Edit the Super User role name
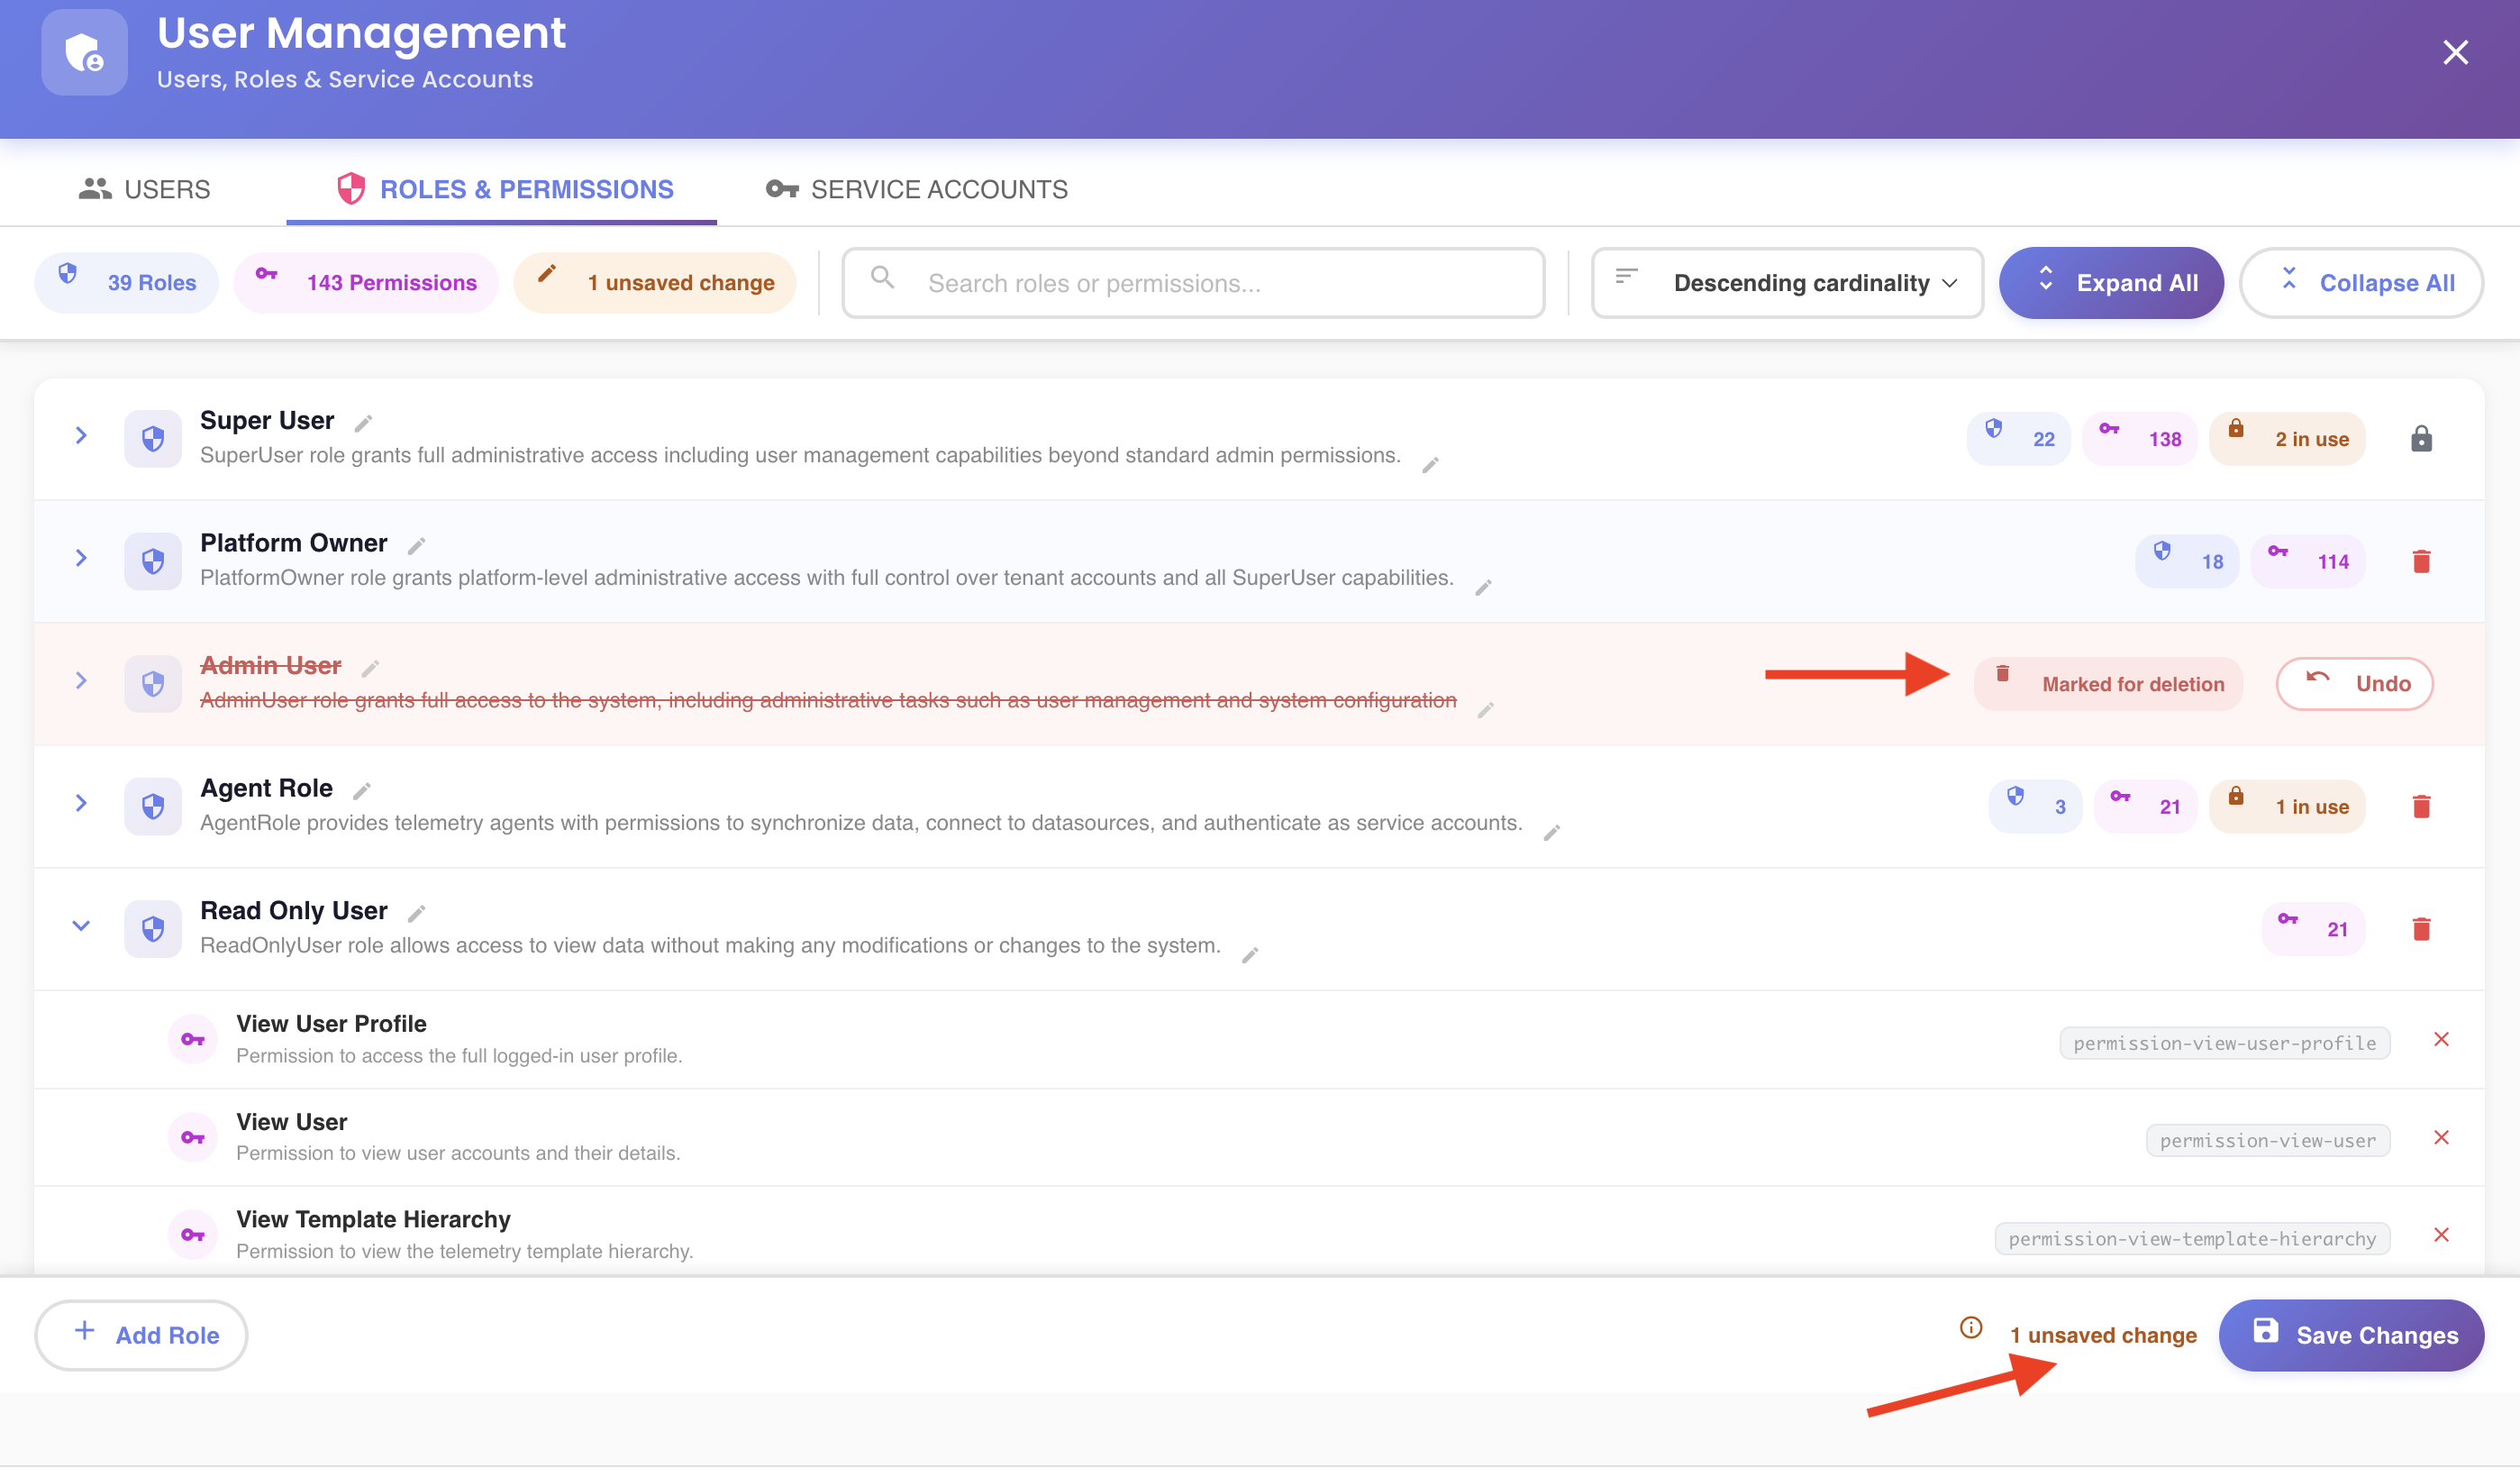Image resolution: width=2520 pixels, height=1477 pixels. [364, 423]
